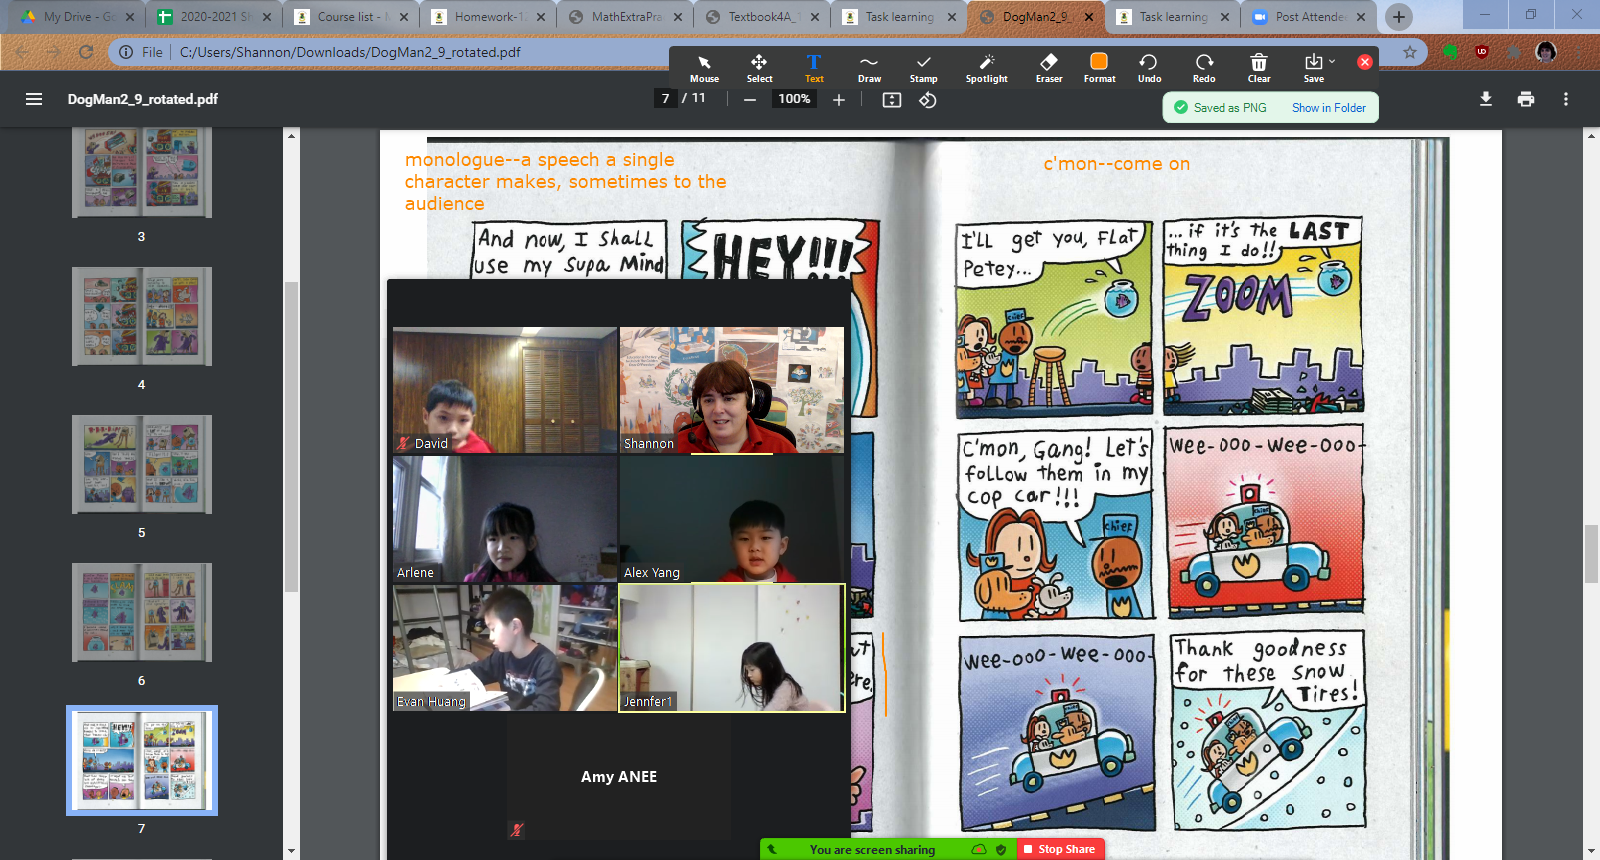Zoom in on the PDF
This screenshot has width=1600, height=860.
click(x=839, y=99)
